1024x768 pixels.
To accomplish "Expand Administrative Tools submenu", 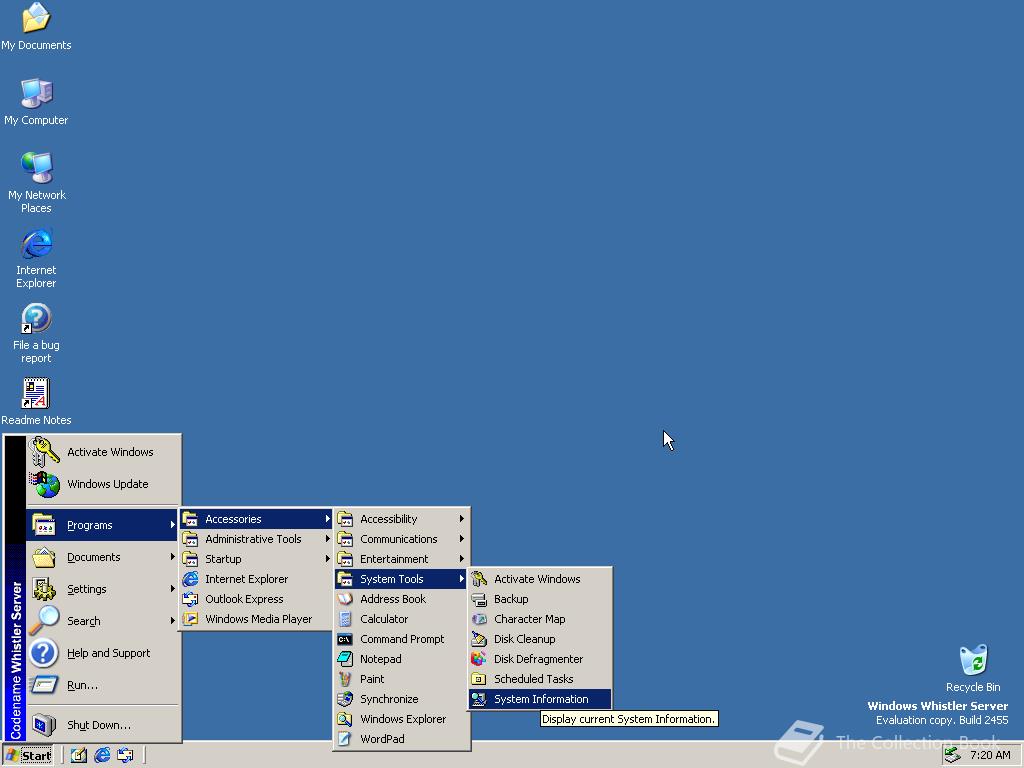I will 256,539.
